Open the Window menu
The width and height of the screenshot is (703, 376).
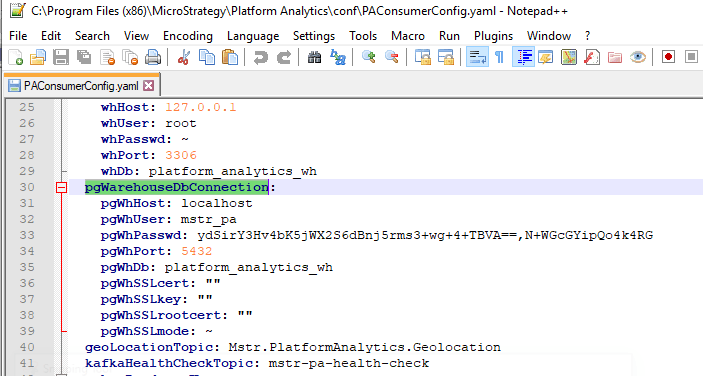coord(549,36)
